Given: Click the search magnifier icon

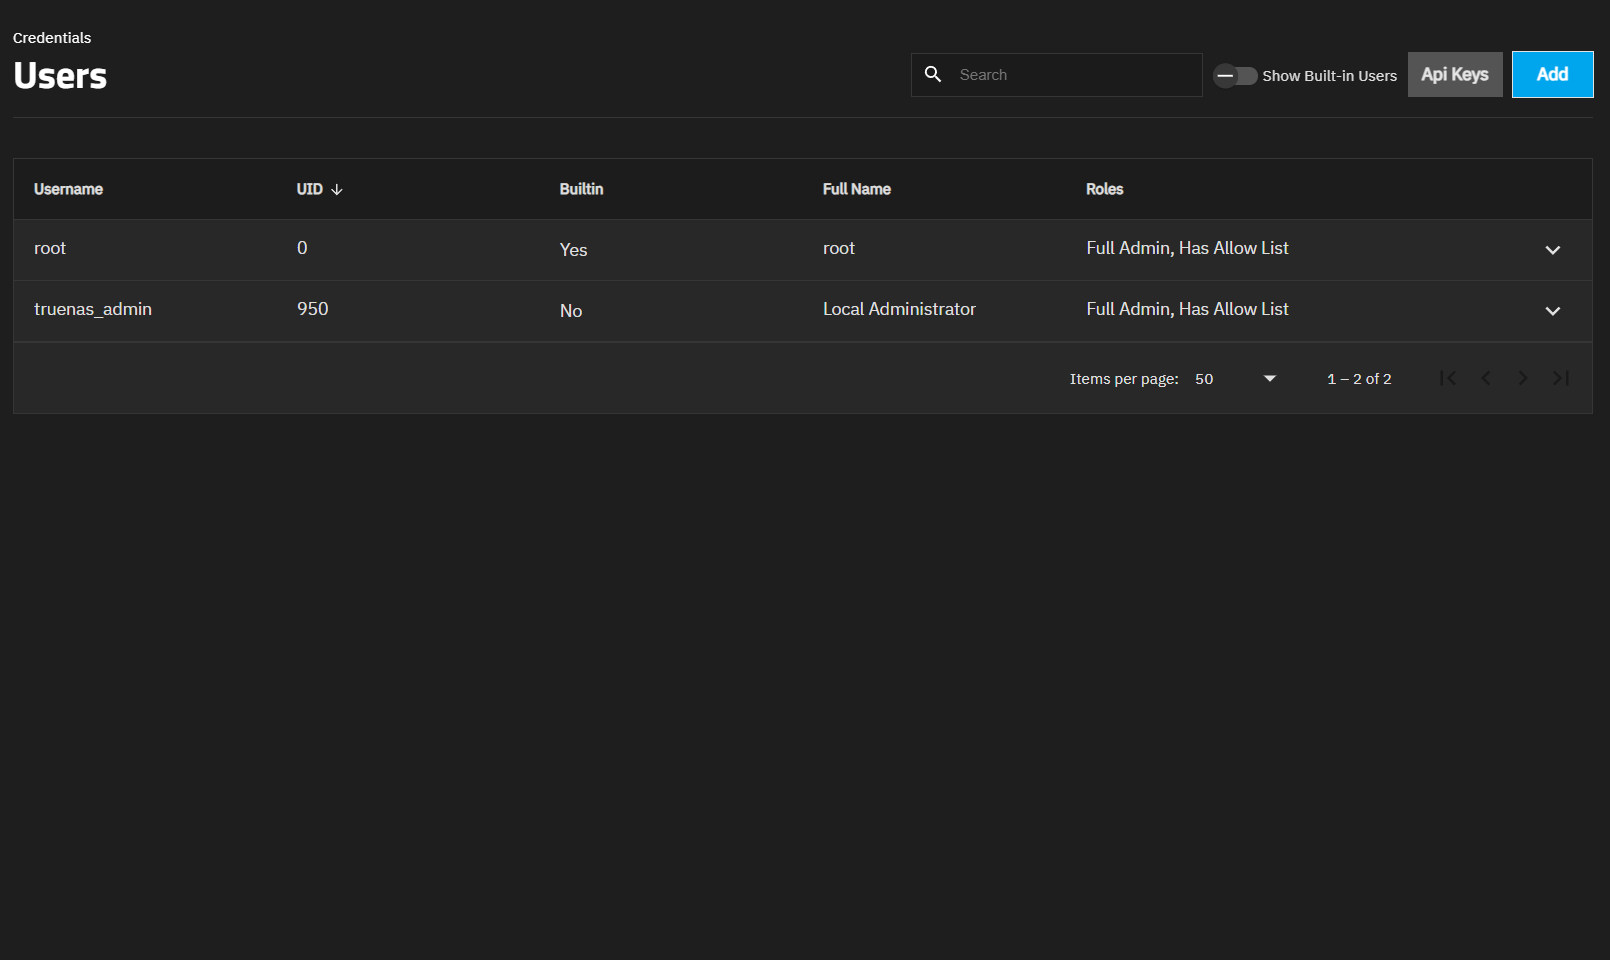Looking at the screenshot, I should 933,75.
